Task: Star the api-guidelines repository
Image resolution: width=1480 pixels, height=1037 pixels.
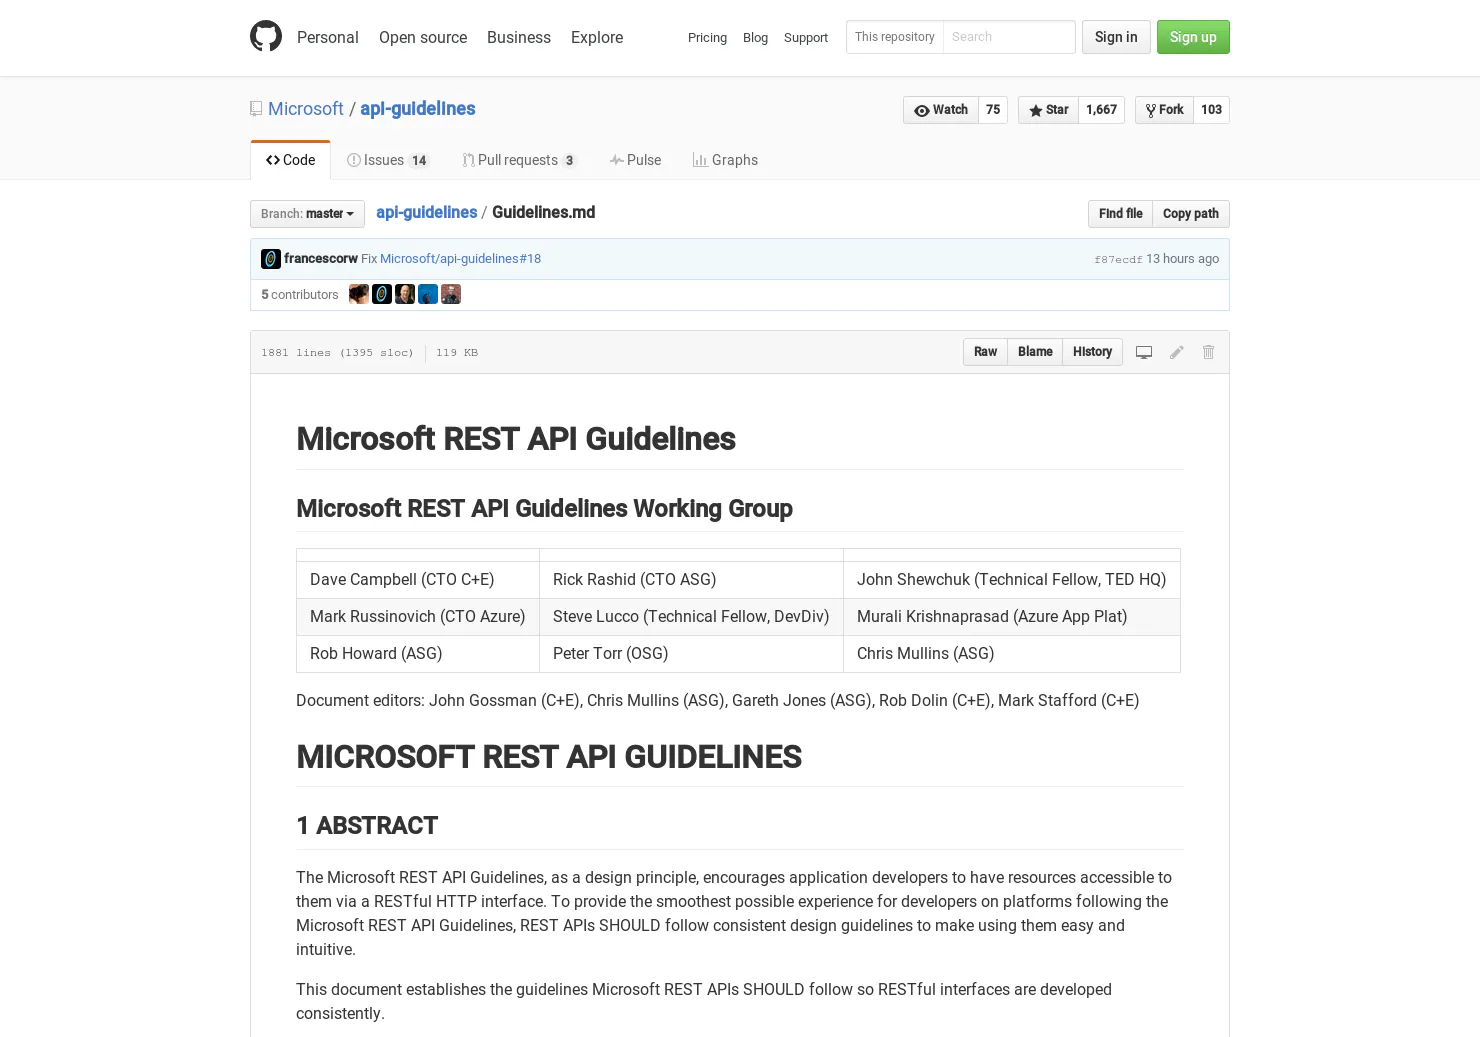Action: coord(1048,110)
